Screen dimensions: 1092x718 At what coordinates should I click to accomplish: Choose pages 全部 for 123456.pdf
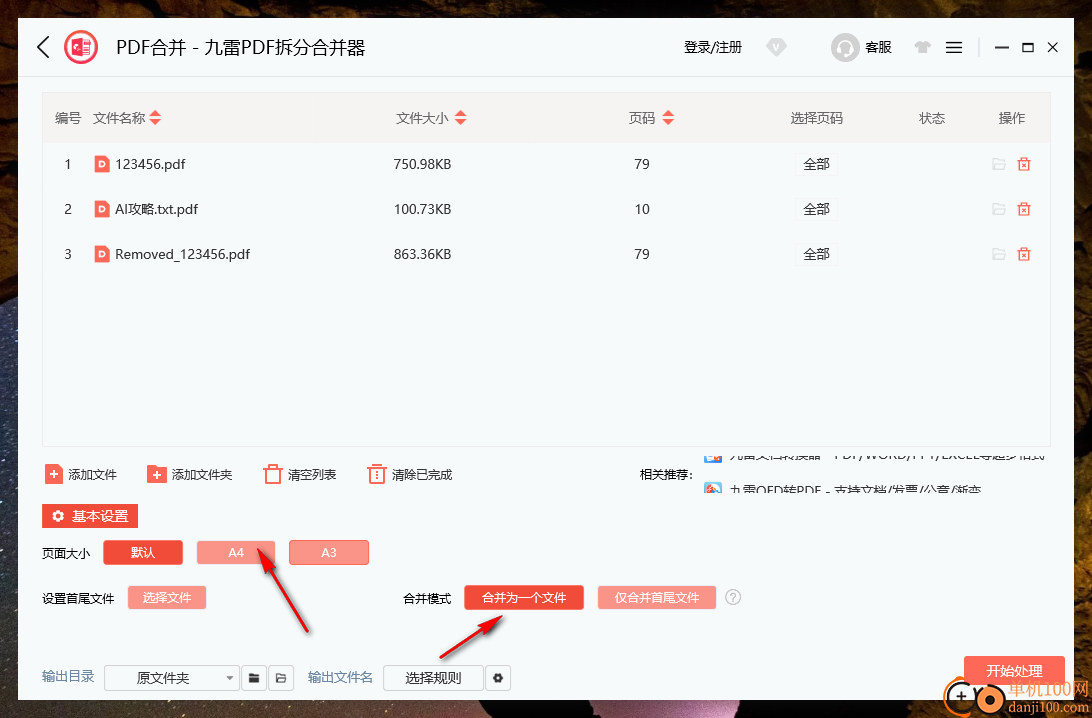(x=816, y=164)
